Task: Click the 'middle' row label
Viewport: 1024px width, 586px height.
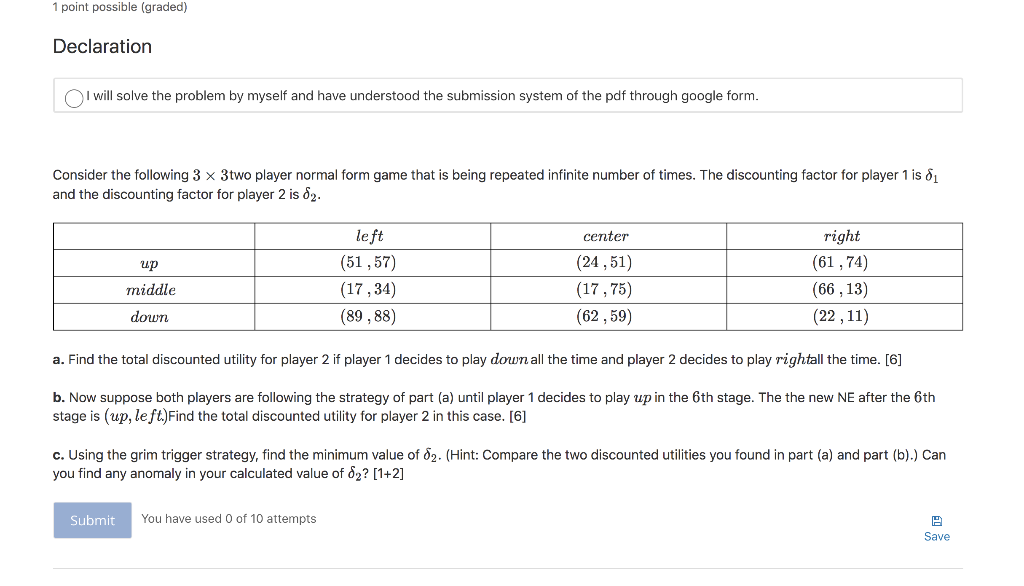Action: click(x=151, y=290)
